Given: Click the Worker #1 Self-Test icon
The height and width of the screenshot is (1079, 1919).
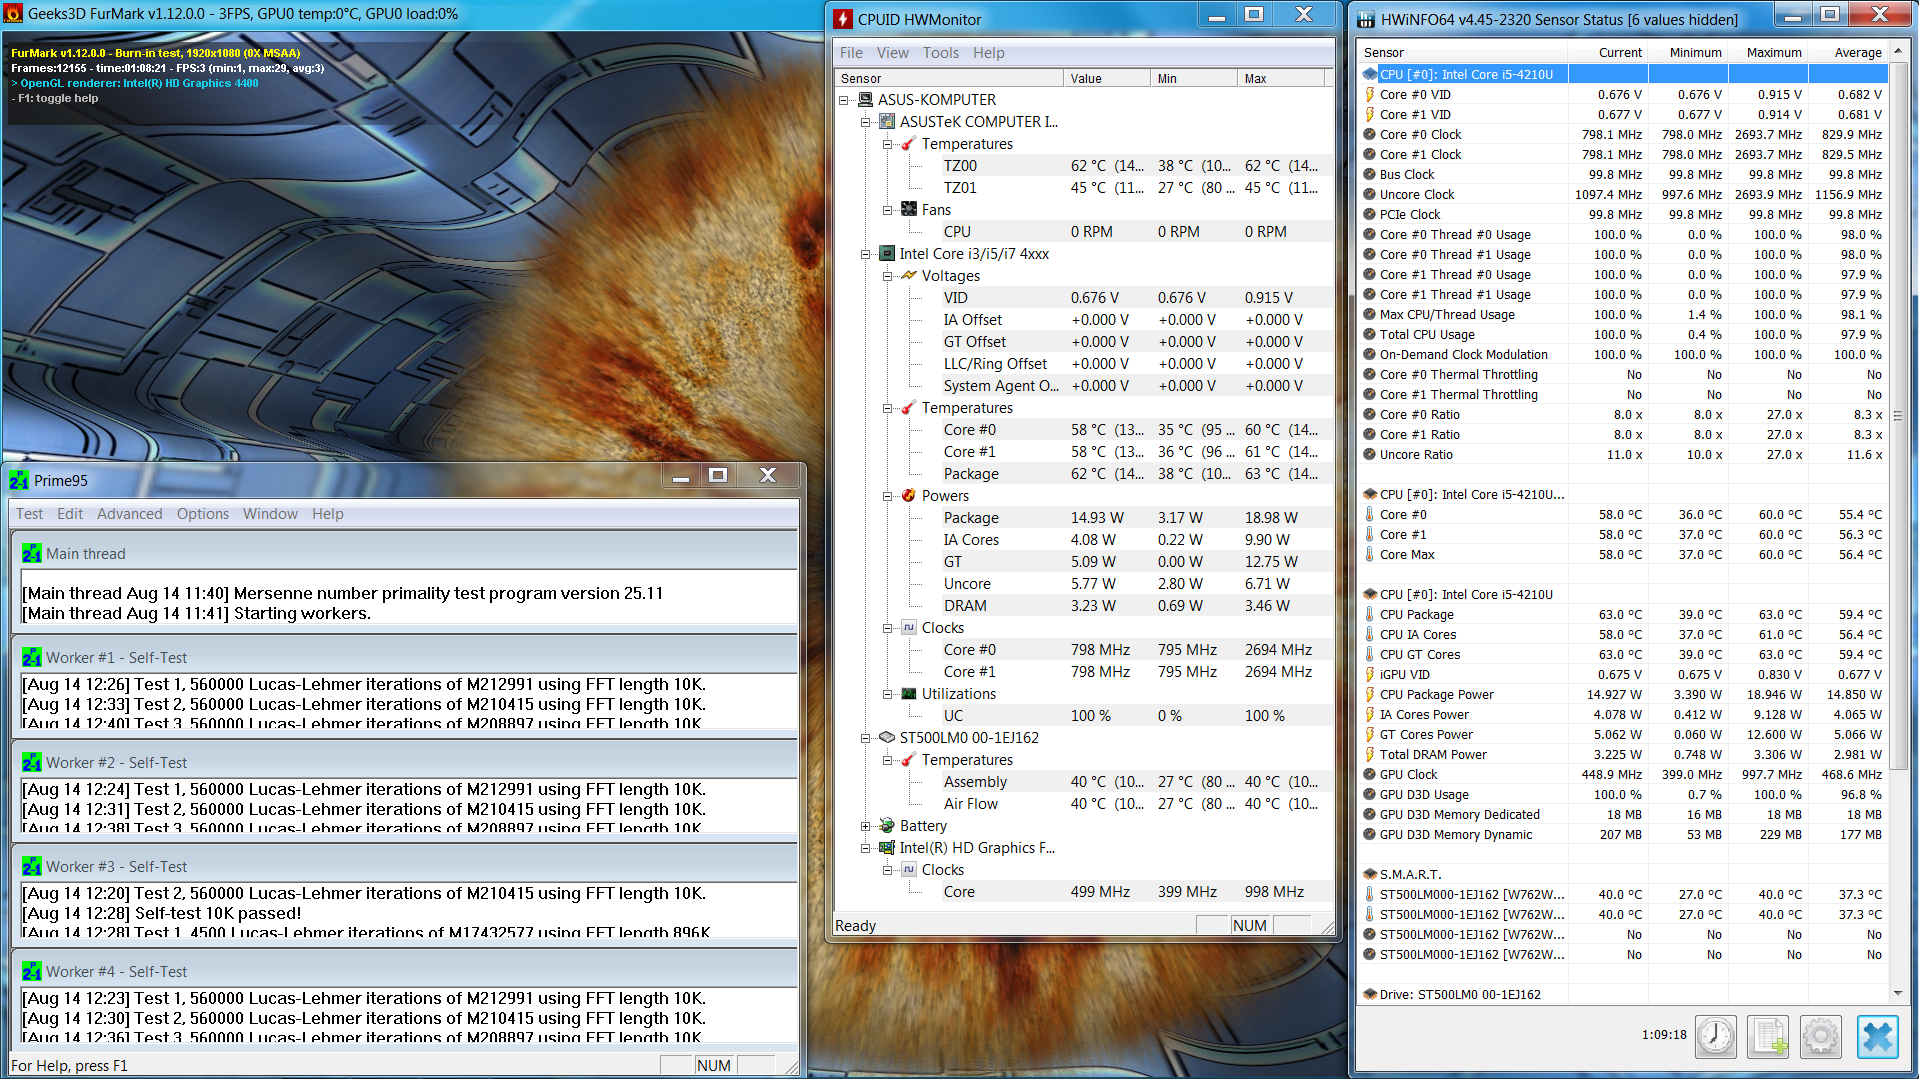Looking at the screenshot, I should point(31,658).
